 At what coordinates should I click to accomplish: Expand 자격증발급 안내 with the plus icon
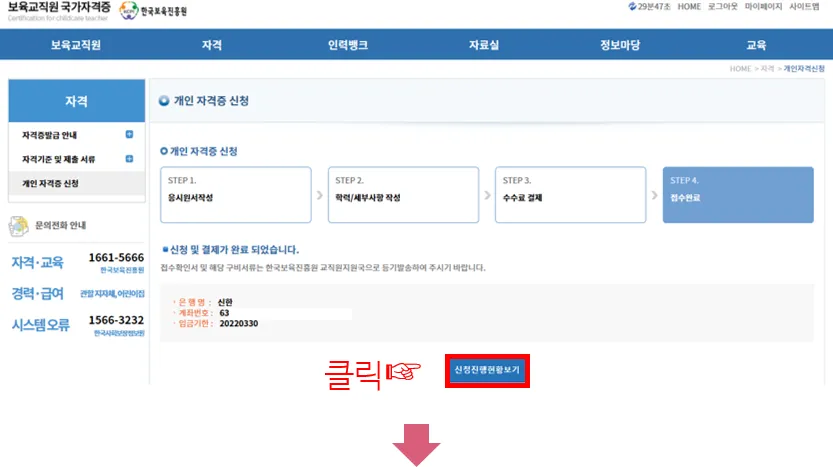[x=129, y=135]
